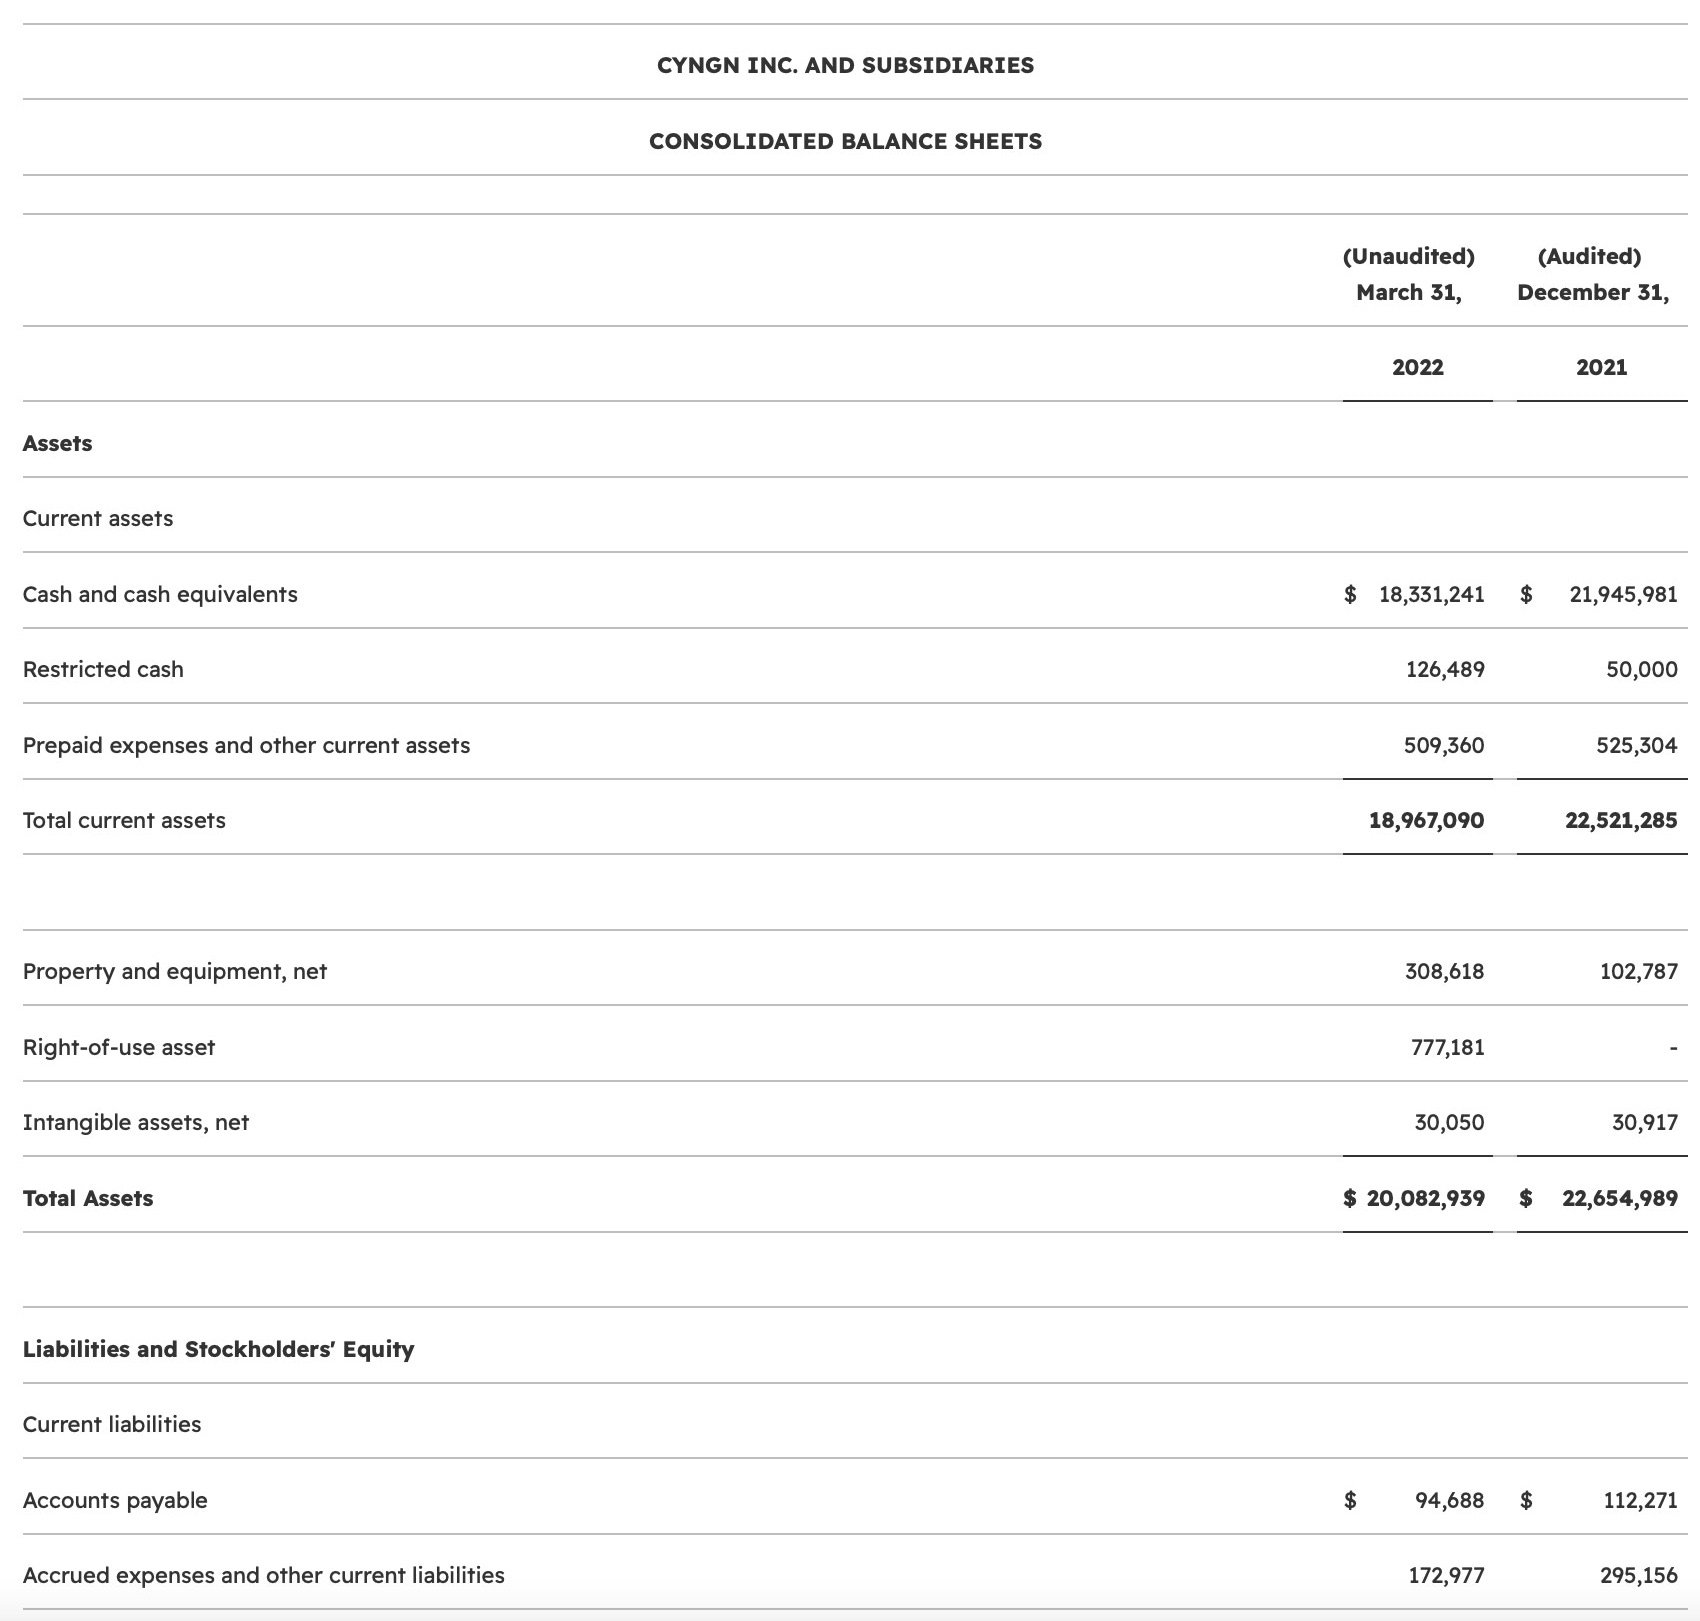This screenshot has width=1700, height=1621.
Task: Select accrued expenses value 172,977
Action: 1446,1575
